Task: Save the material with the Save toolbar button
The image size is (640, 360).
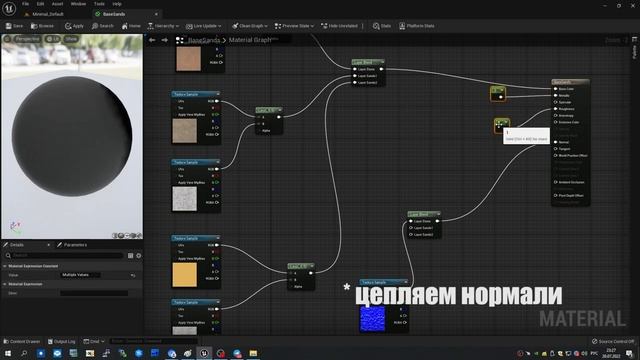Action: pyautogui.click(x=14, y=26)
